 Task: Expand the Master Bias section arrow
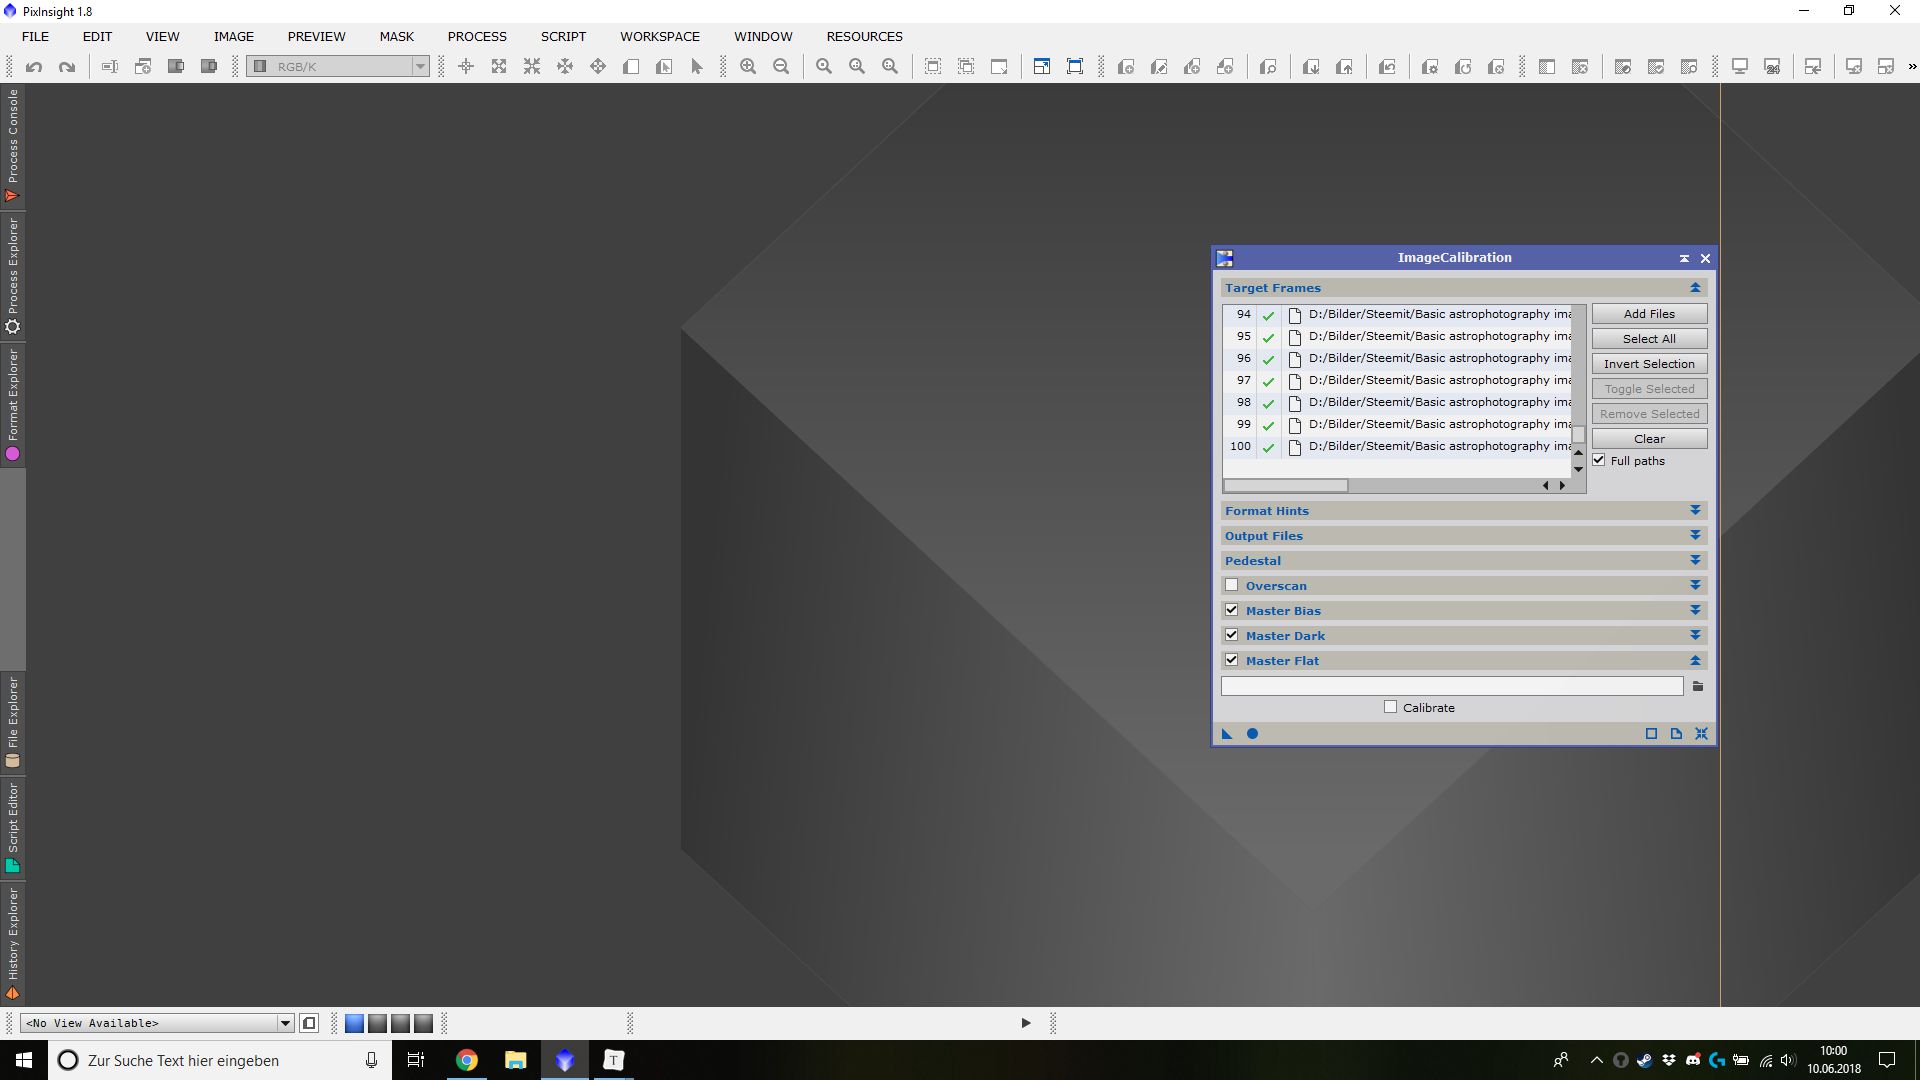(x=1695, y=611)
